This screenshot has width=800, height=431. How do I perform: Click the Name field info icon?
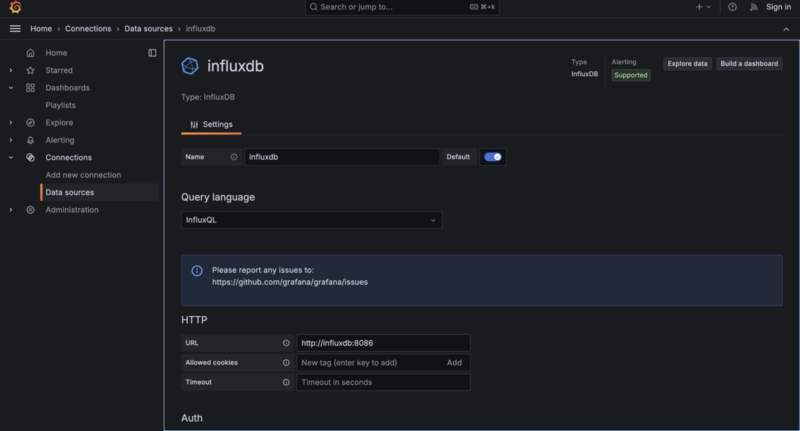(x=234, y=157)
